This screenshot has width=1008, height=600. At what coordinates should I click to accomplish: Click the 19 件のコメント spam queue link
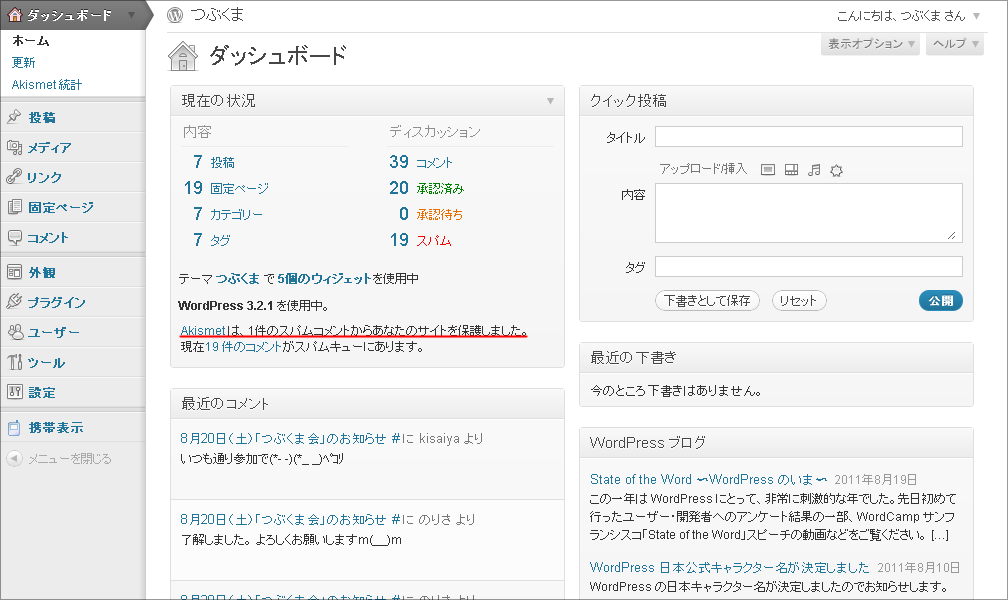244,347
